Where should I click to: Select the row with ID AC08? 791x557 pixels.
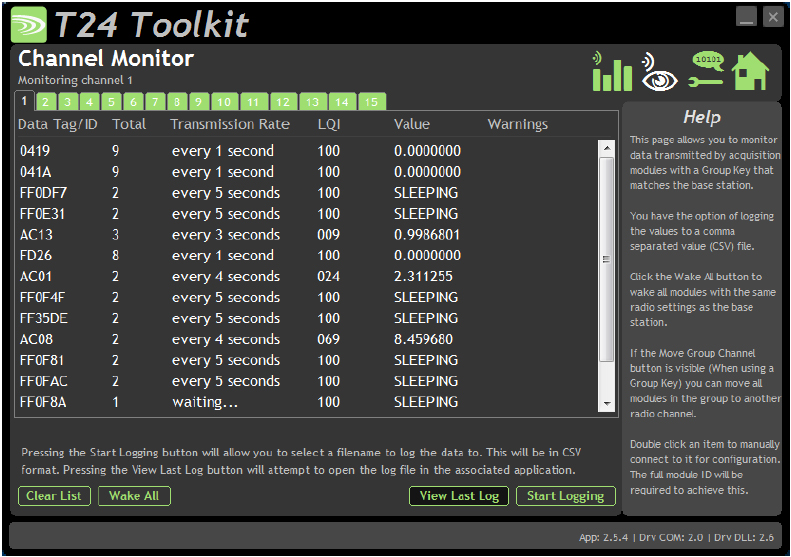pos(307,339)
